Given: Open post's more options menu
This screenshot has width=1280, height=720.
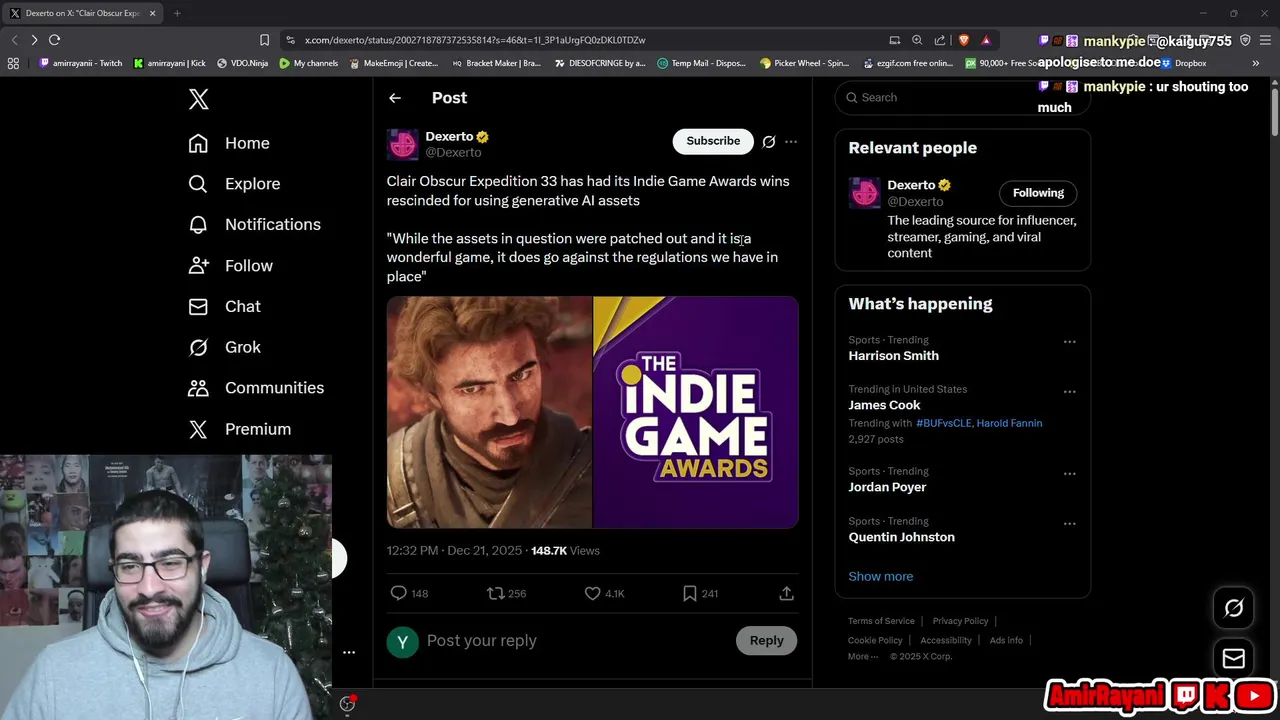Looking at the screenshot, I should [791, 142].
